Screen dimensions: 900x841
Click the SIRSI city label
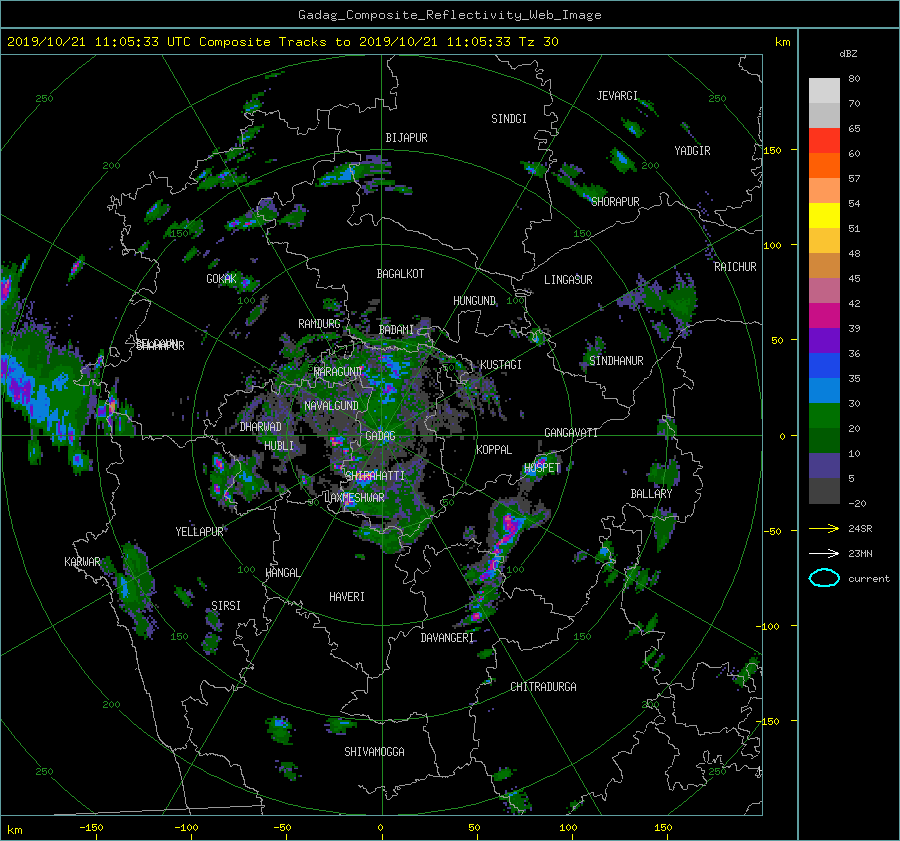(x=226, y=606)
